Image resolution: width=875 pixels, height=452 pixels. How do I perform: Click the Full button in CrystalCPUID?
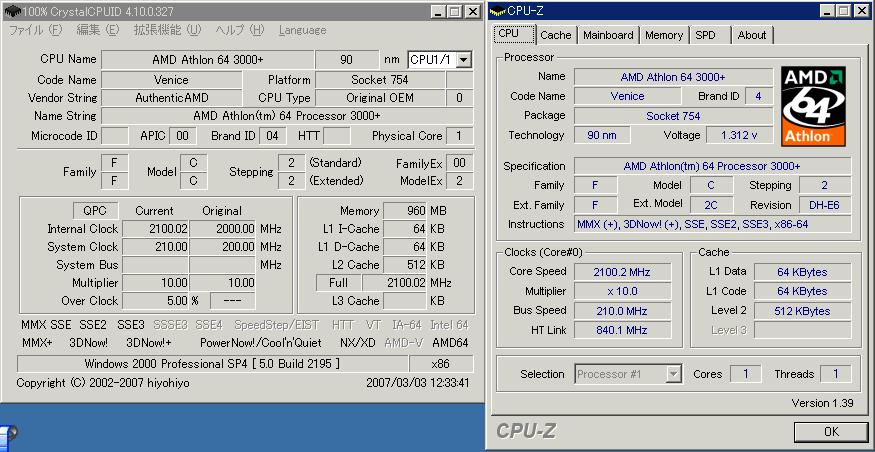338,283
